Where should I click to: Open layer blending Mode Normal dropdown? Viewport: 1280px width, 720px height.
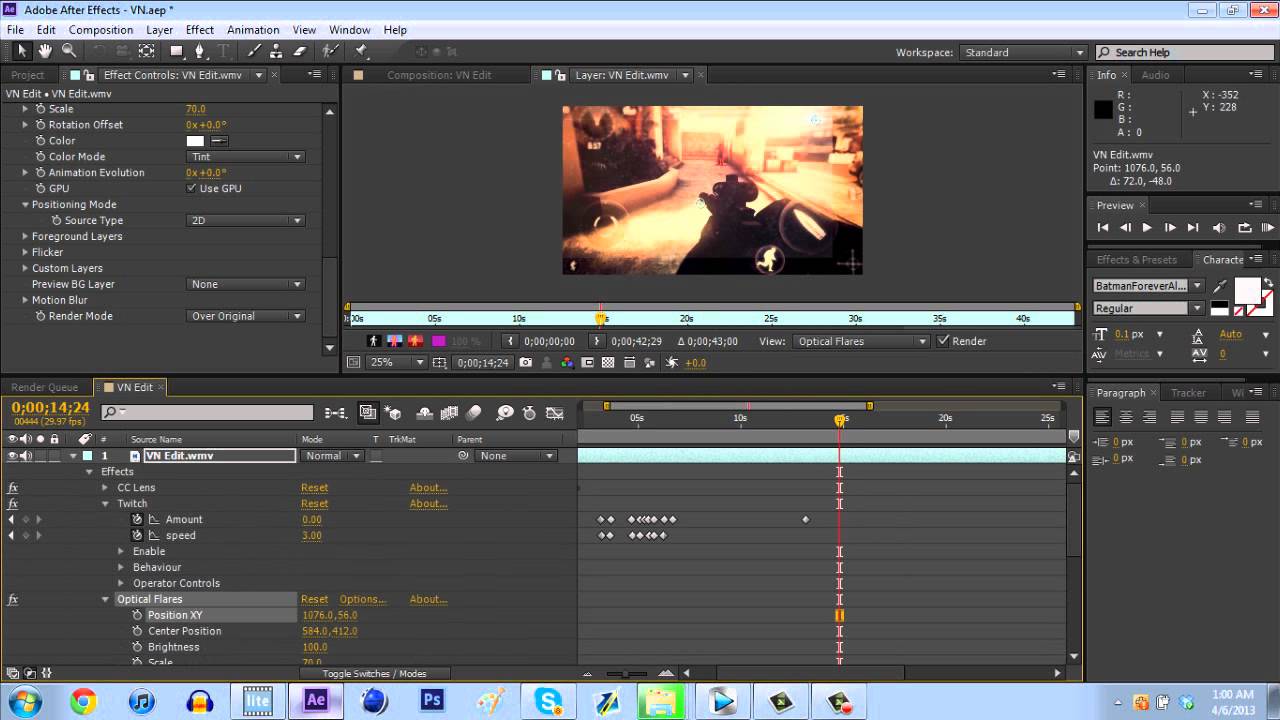(x=333, y=456)
